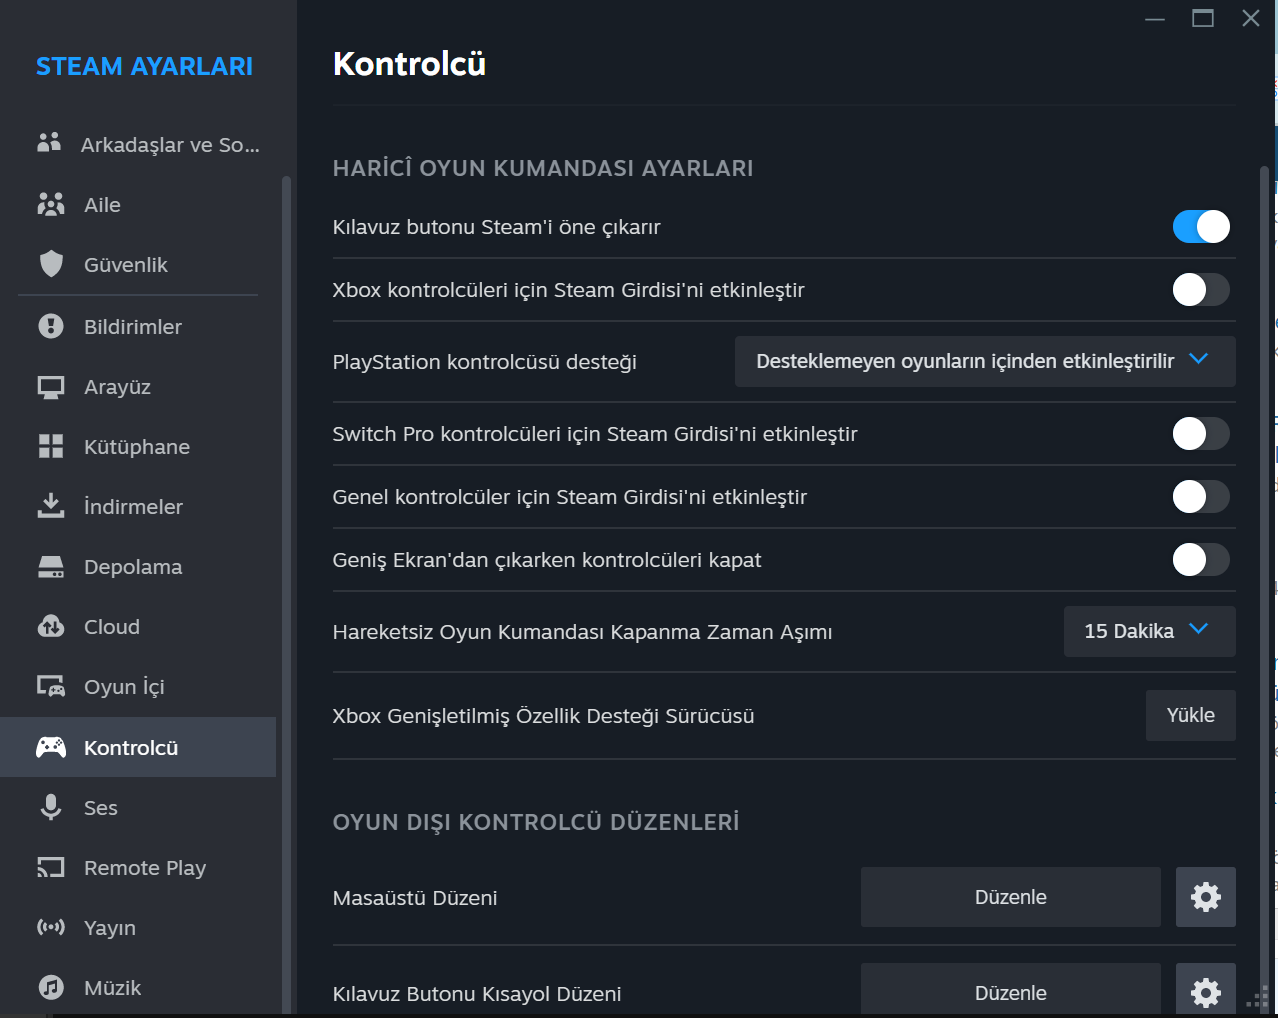Click the Ses microphone icon
The width and height of the screenshot is (1278, 1018).
coord(50,807)
